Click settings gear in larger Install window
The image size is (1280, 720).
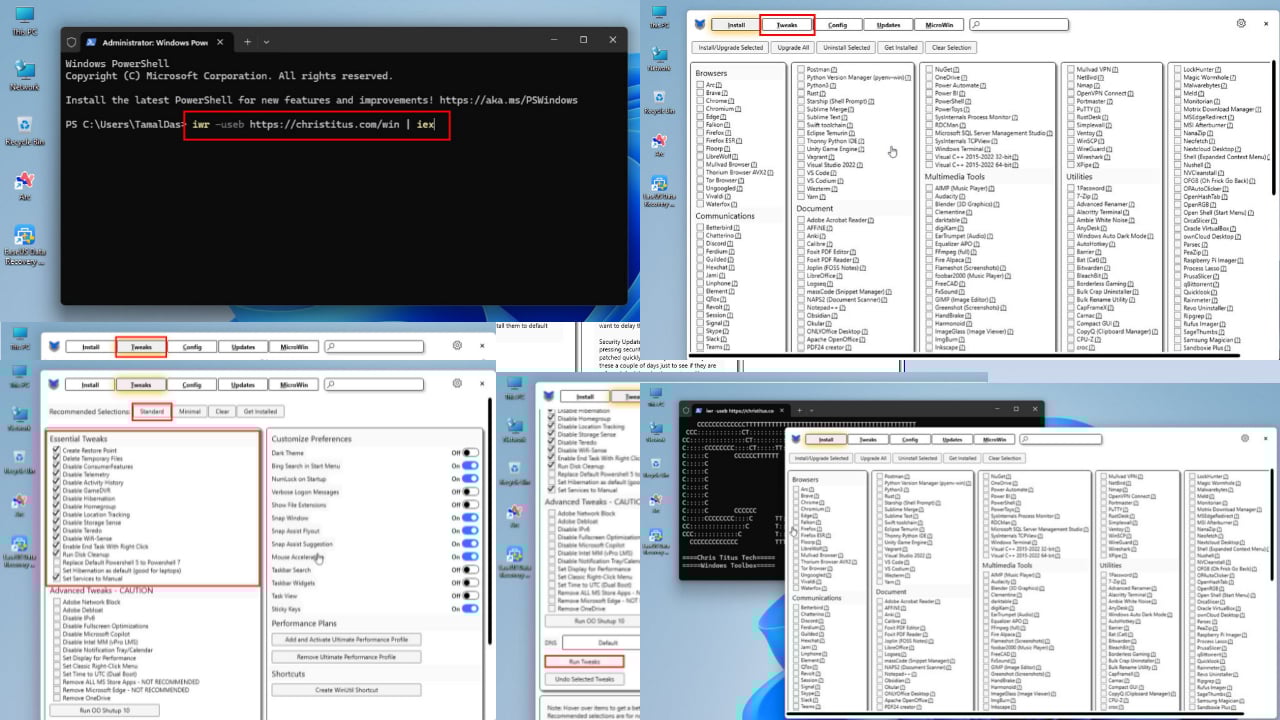tap(1241, 23)
